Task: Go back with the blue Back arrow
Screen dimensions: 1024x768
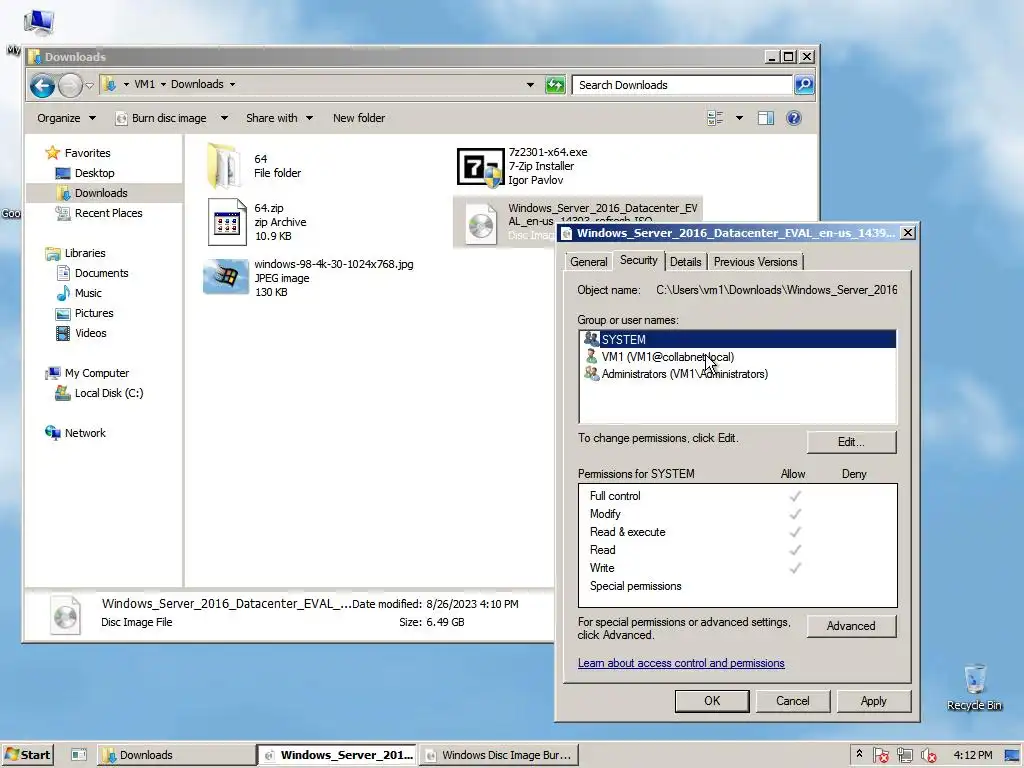Action: 42,85
